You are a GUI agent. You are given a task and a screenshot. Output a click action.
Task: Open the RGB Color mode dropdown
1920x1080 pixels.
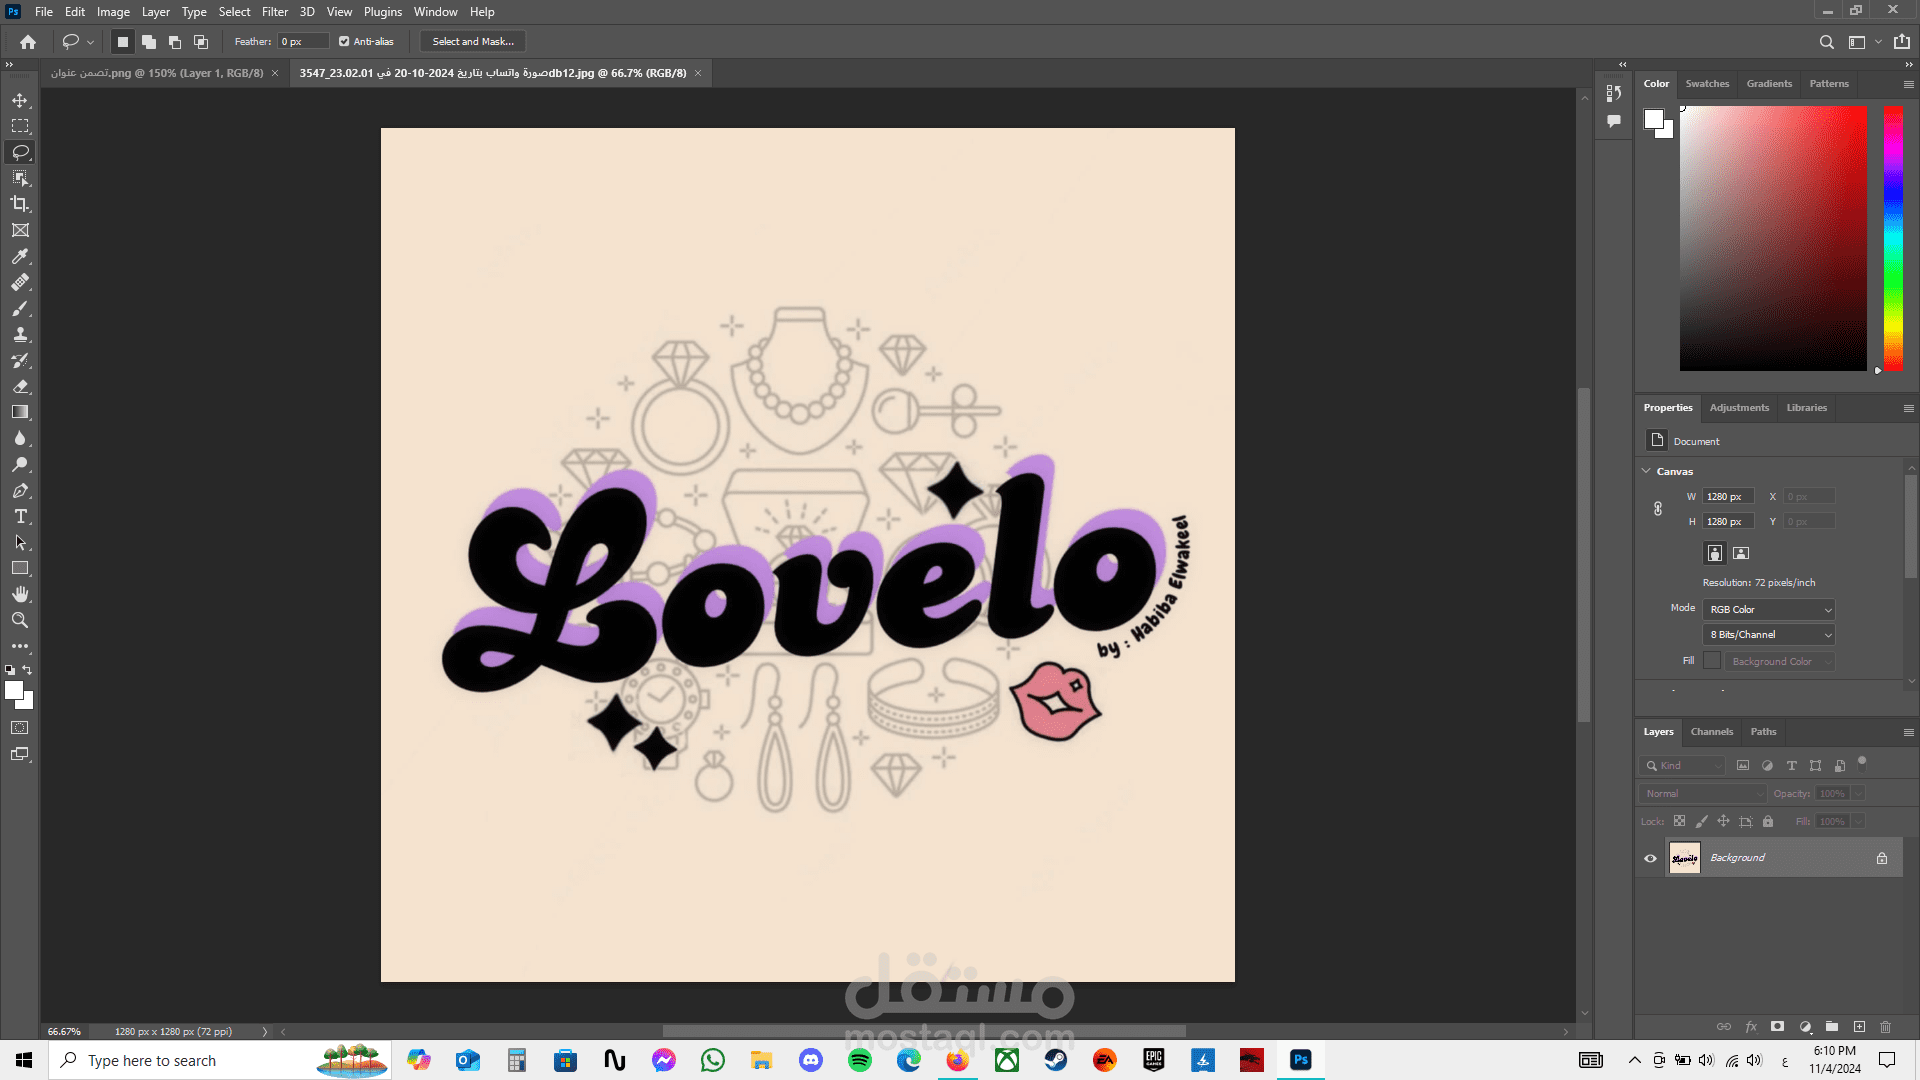pos(1769,609)
